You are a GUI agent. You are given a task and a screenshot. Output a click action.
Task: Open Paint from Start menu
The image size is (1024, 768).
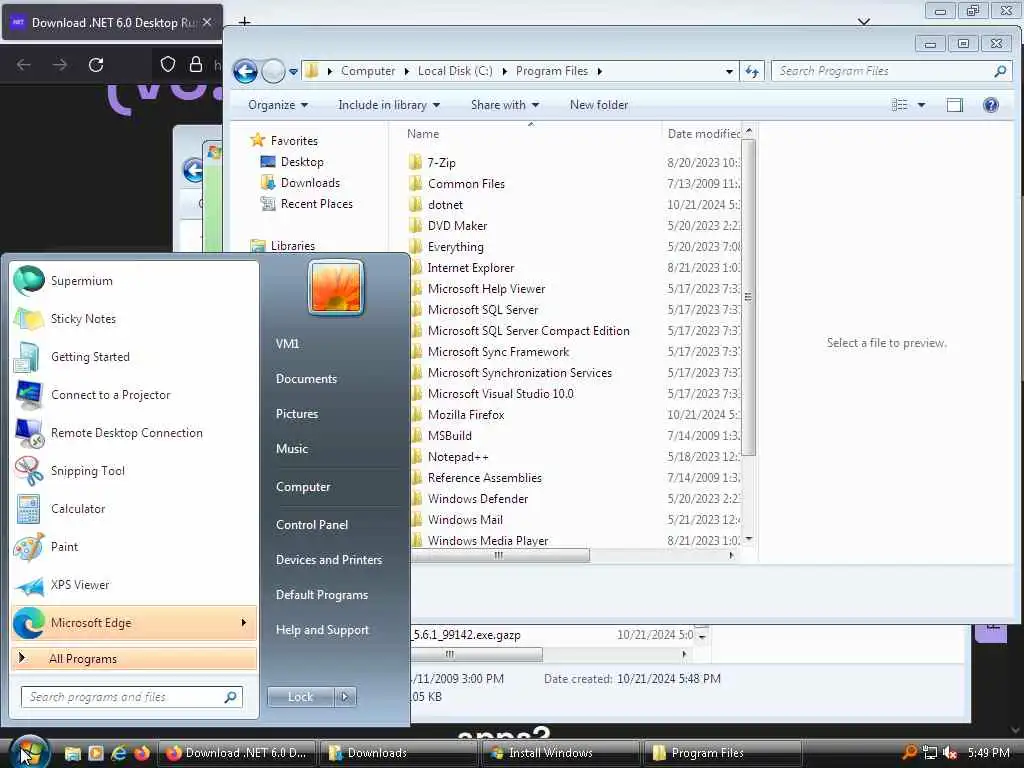tap(134, 547)
